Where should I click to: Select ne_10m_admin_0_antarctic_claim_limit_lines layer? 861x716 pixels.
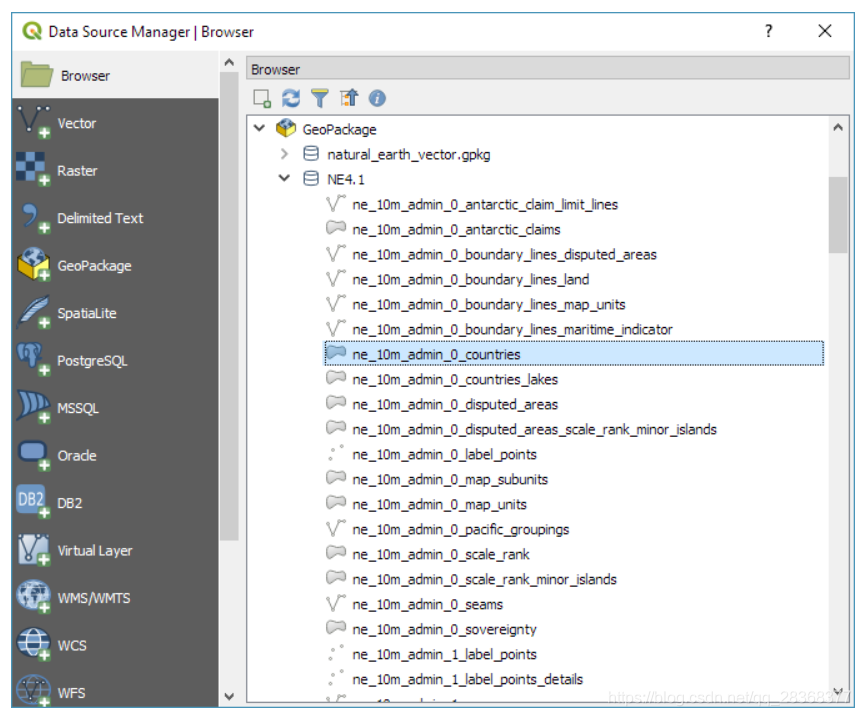tap(485, 205)
